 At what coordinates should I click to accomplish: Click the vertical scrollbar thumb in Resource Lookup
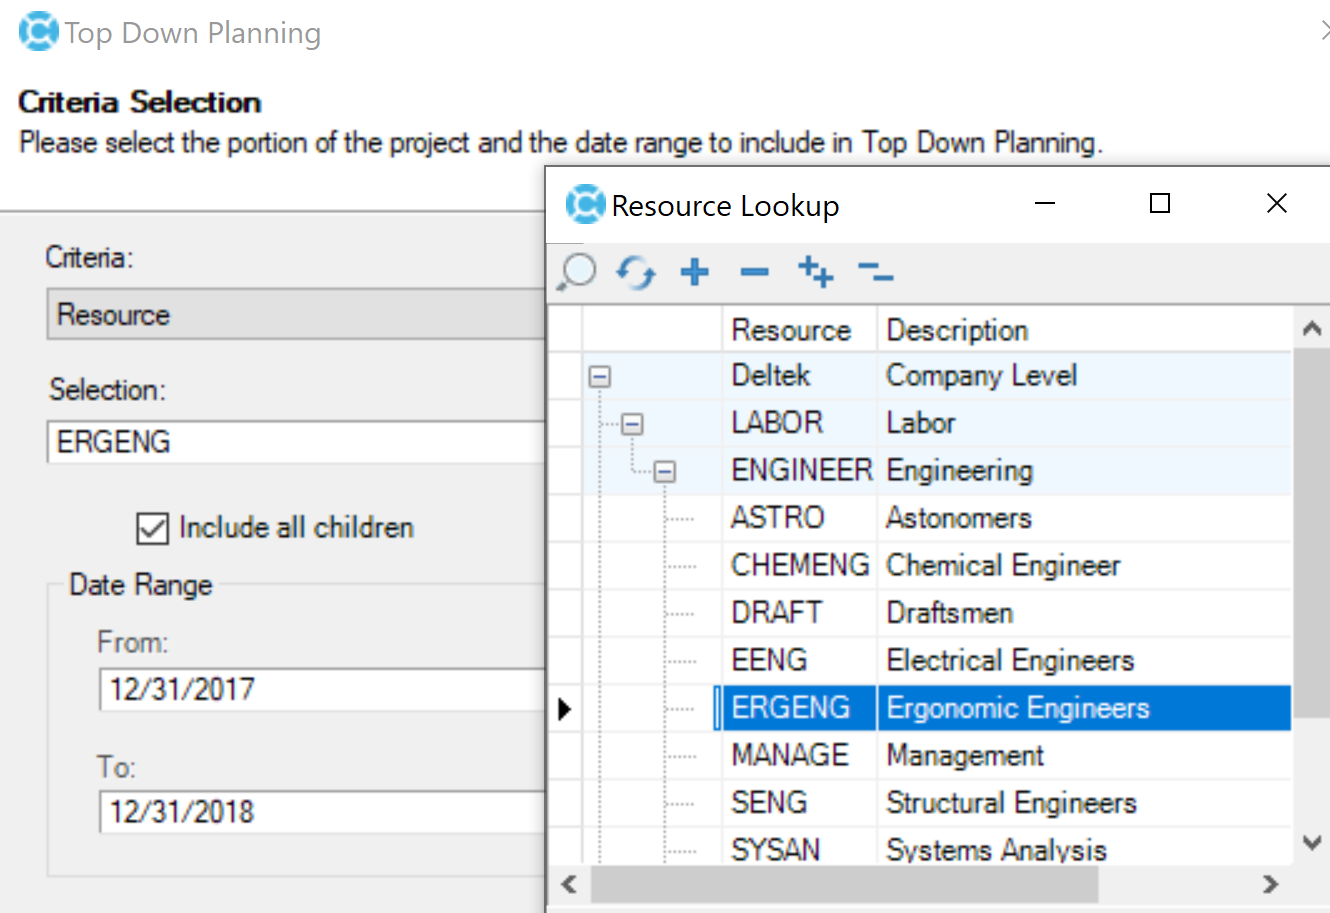(1312, 533)
